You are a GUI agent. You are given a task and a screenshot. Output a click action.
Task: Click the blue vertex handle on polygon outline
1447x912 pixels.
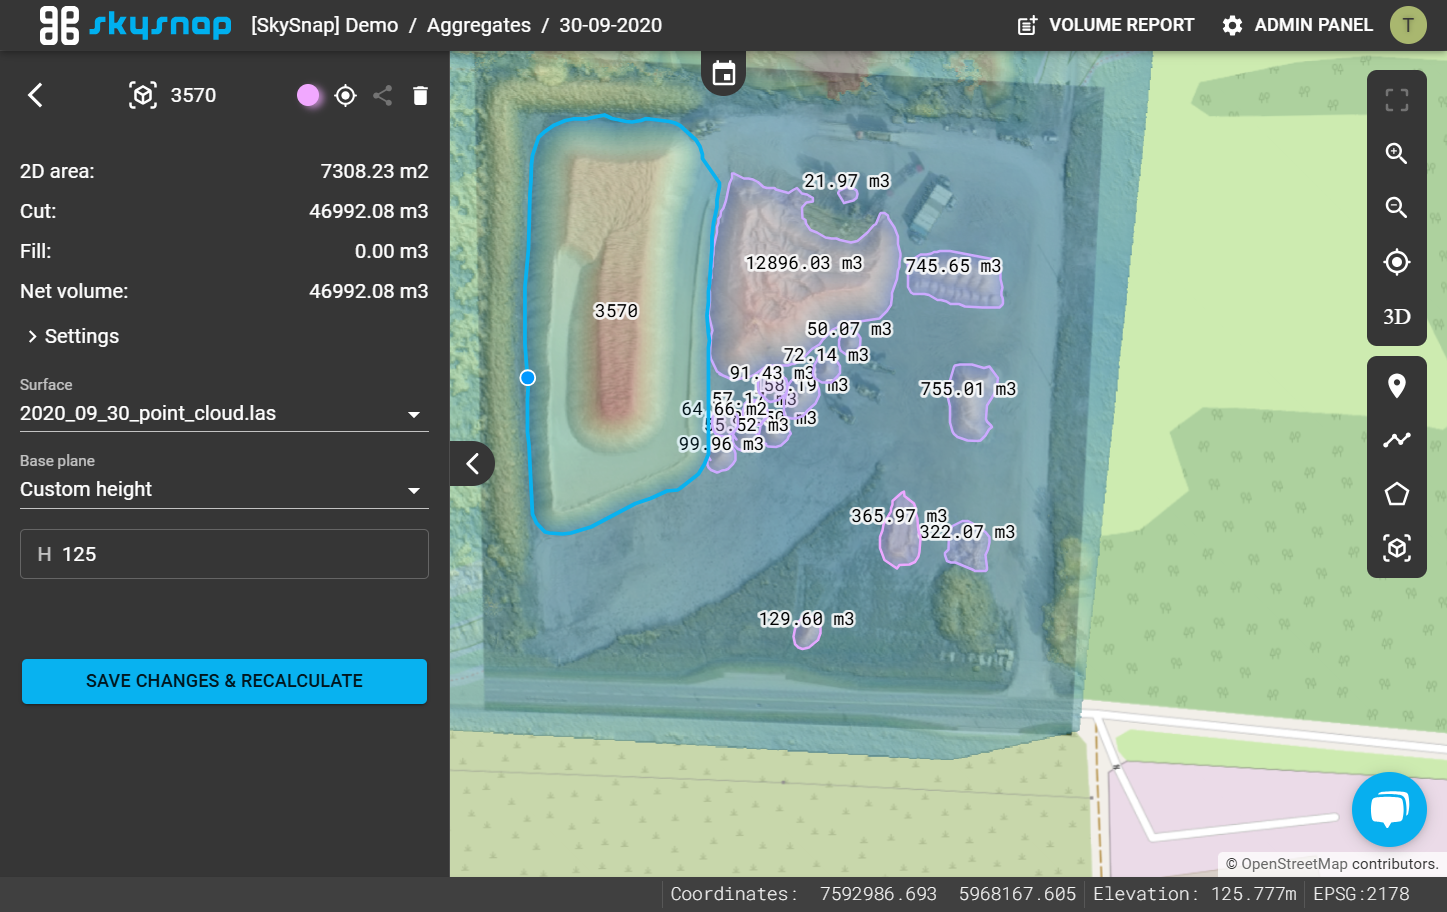coord(528,377)
